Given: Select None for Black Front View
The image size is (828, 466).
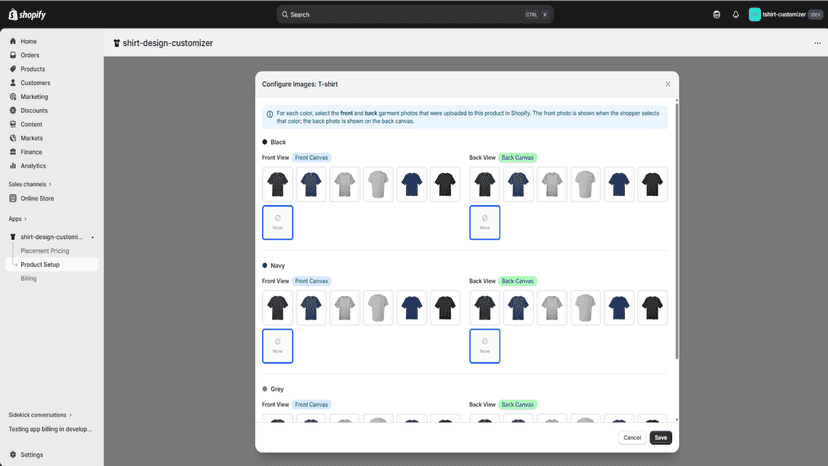Looking at the screenshot, I should (x=278, y=222).
